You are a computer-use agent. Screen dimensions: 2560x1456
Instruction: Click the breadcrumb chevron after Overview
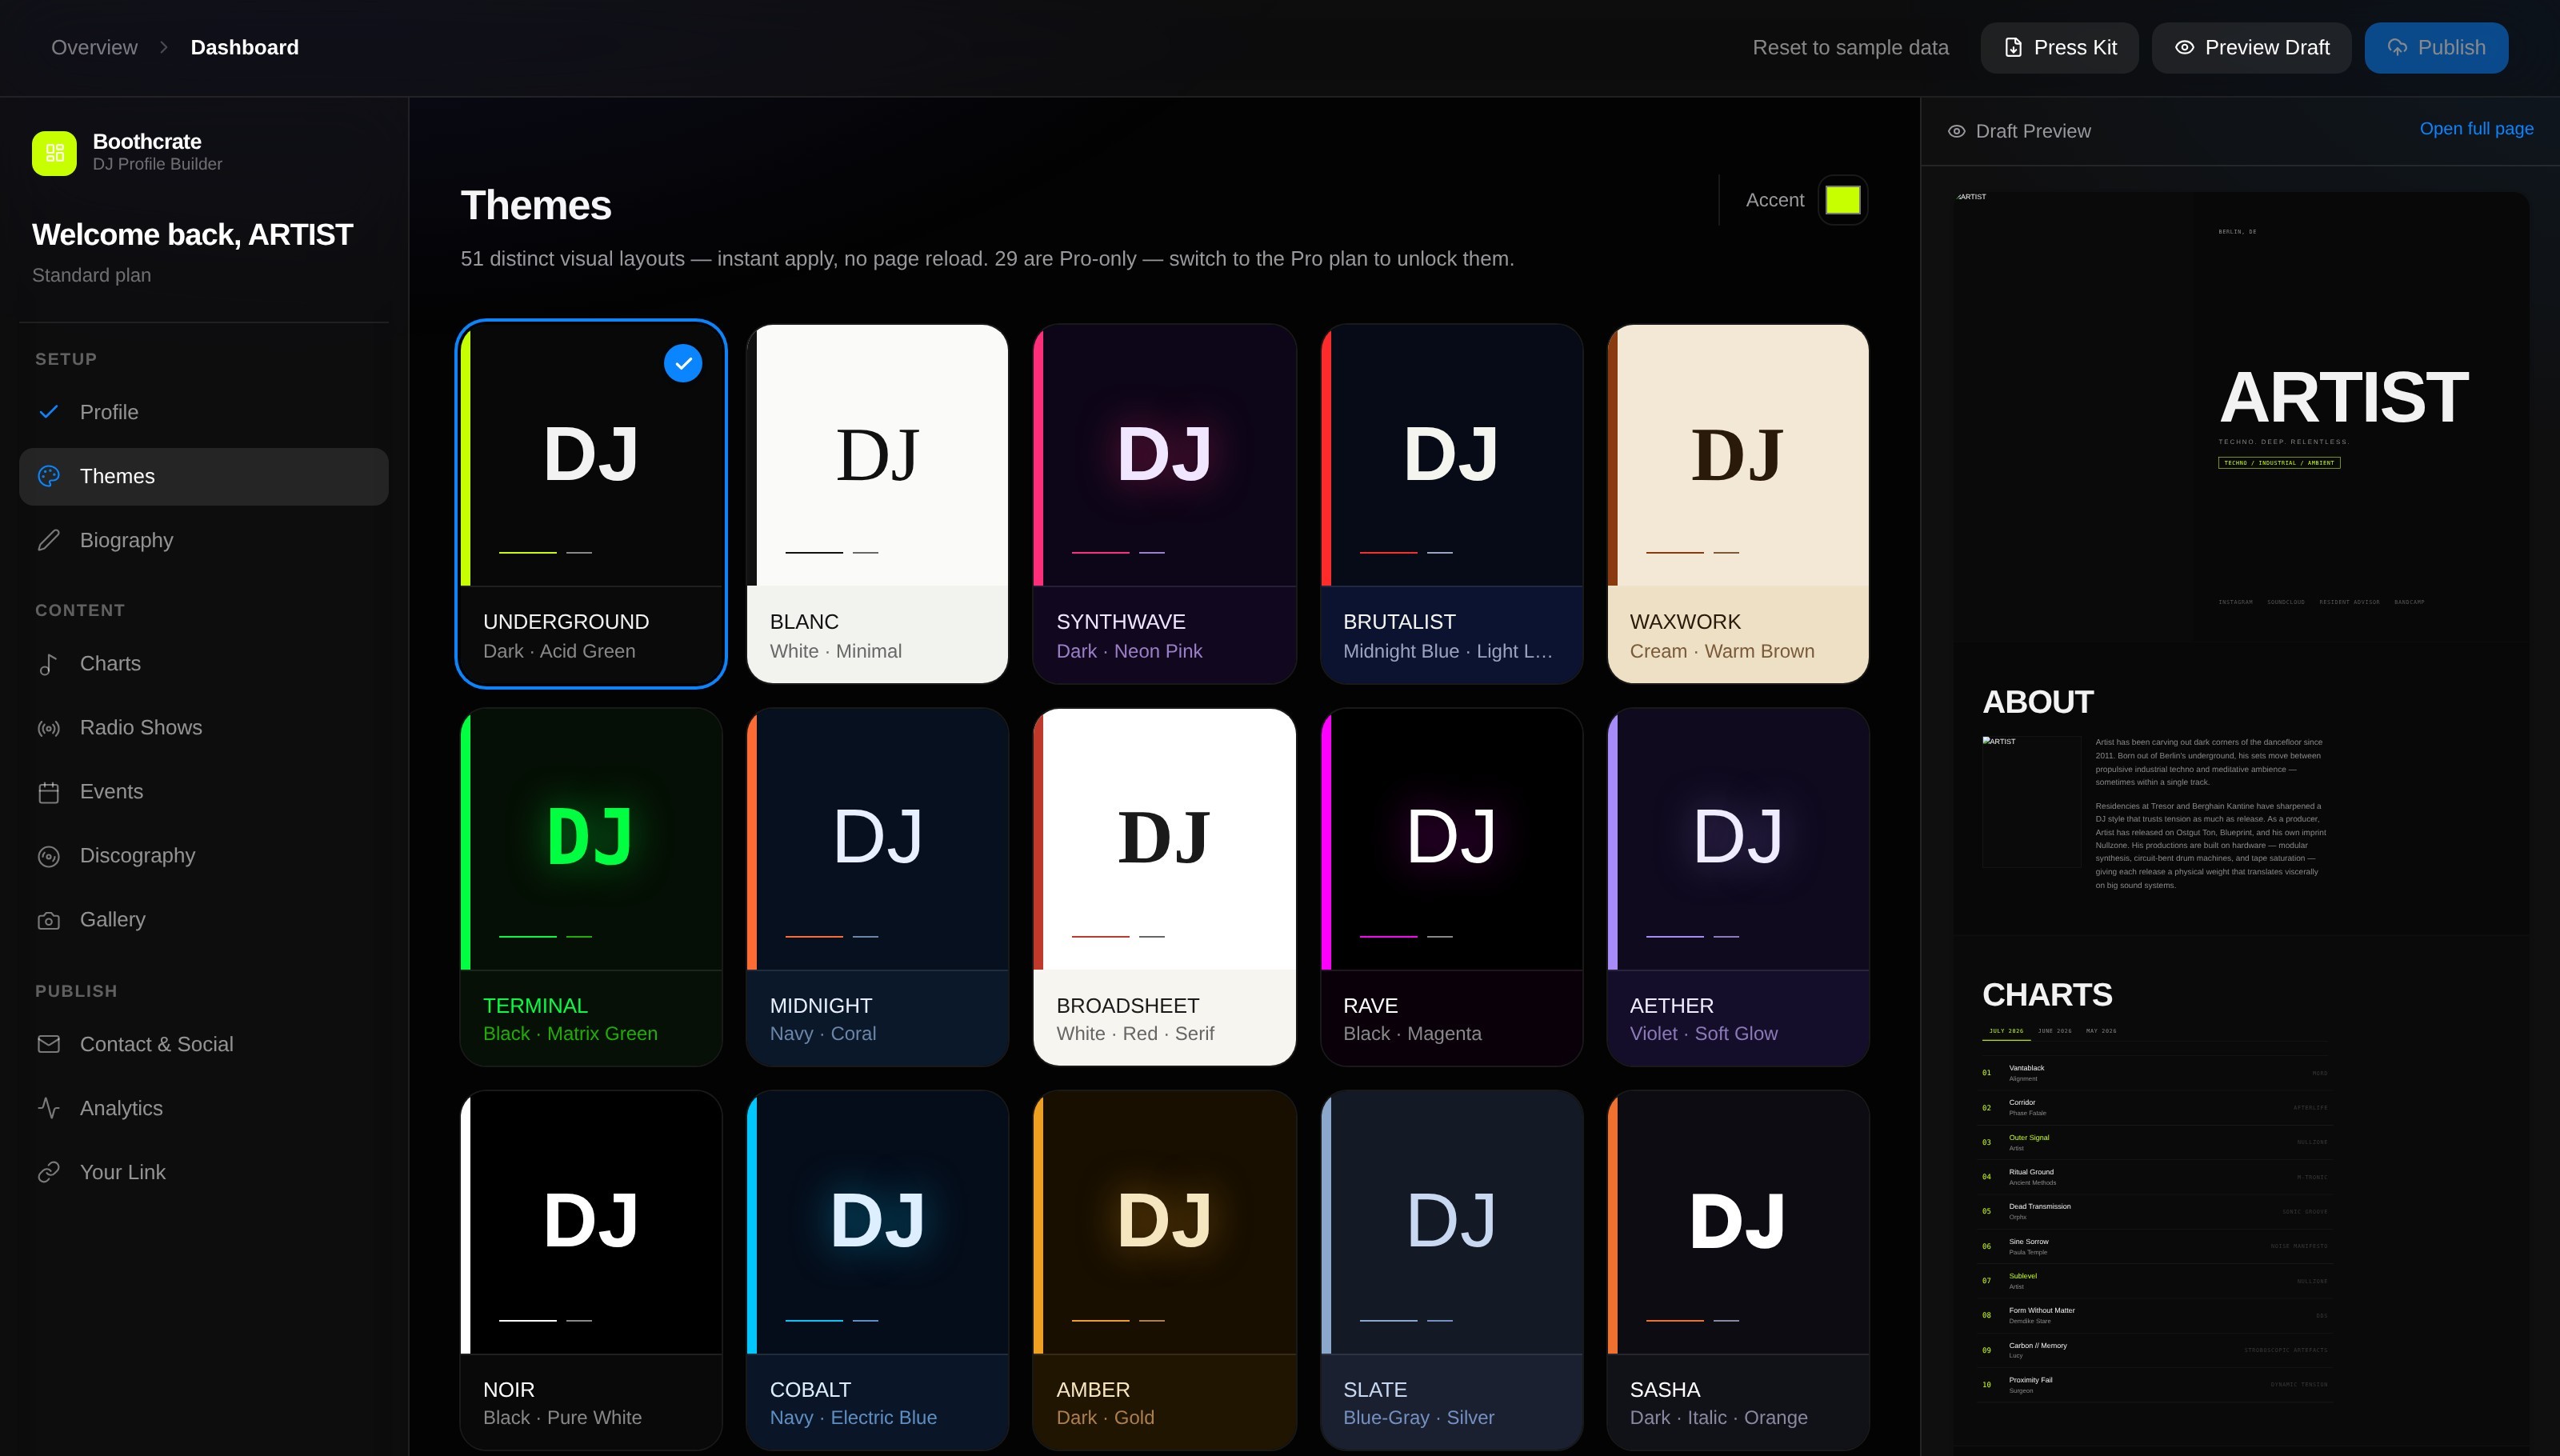(x=164, y=47)
